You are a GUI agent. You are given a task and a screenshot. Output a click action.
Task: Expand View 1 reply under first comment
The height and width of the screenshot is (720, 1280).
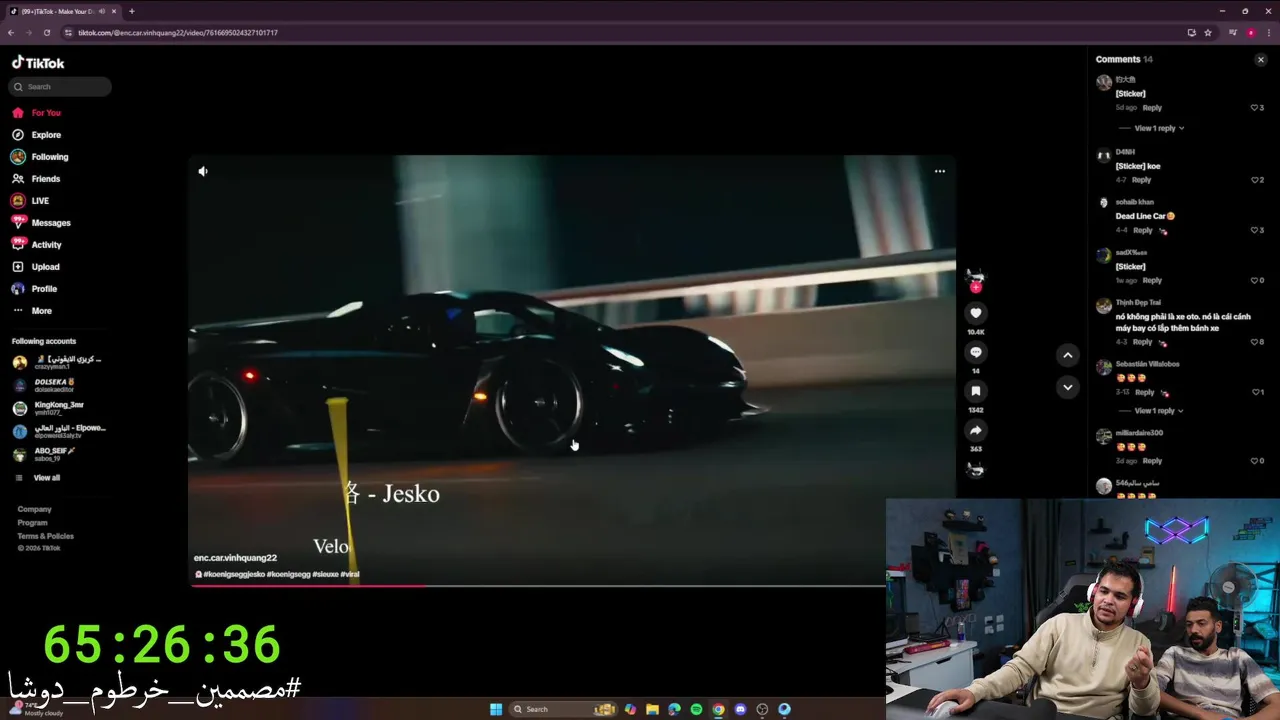pyautogui.click(x=1160, y=128)
